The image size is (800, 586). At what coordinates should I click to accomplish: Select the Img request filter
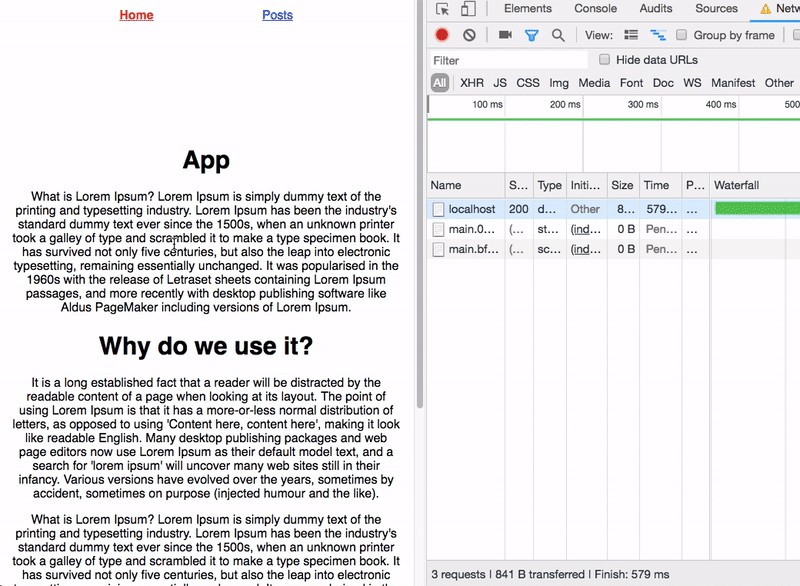tap(560, 83)
